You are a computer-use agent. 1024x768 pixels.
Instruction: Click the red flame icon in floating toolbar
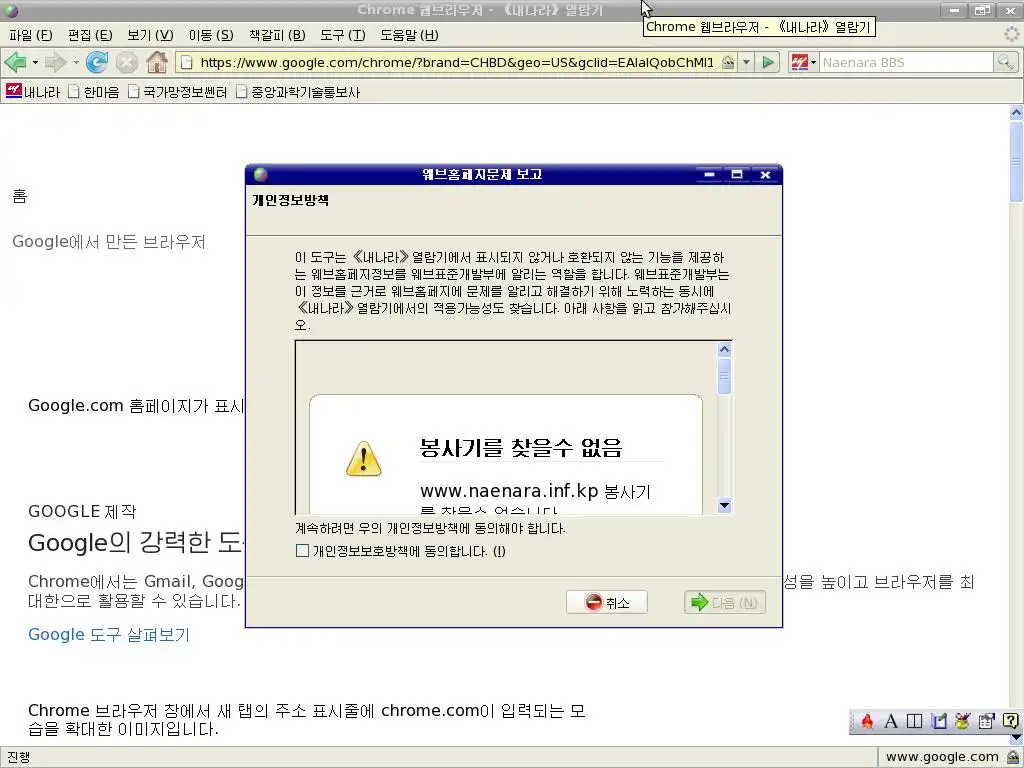[867, 721]
